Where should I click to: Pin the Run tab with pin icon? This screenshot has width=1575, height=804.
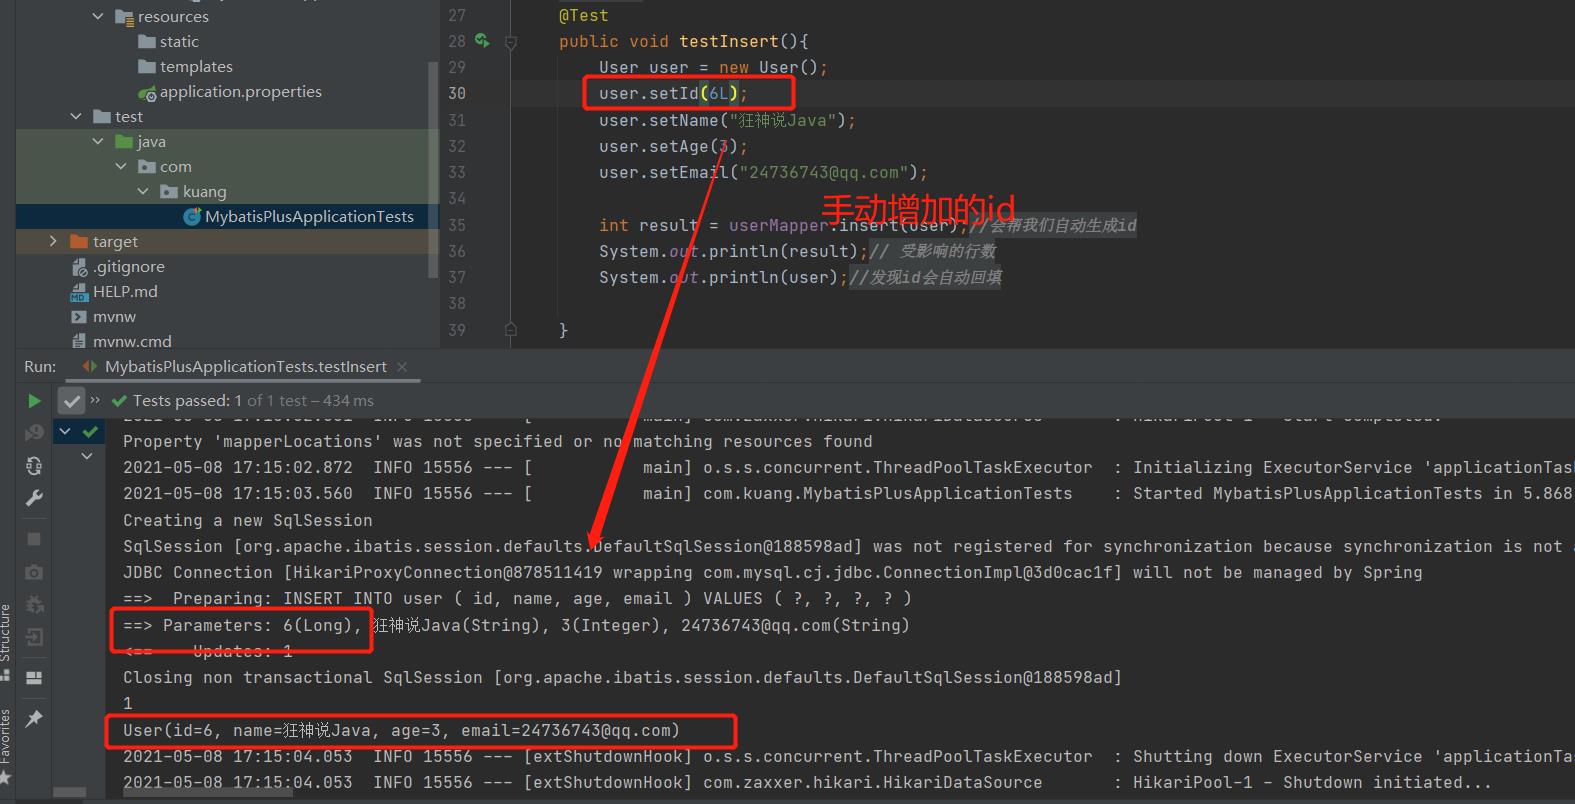[x=34, y=719]
